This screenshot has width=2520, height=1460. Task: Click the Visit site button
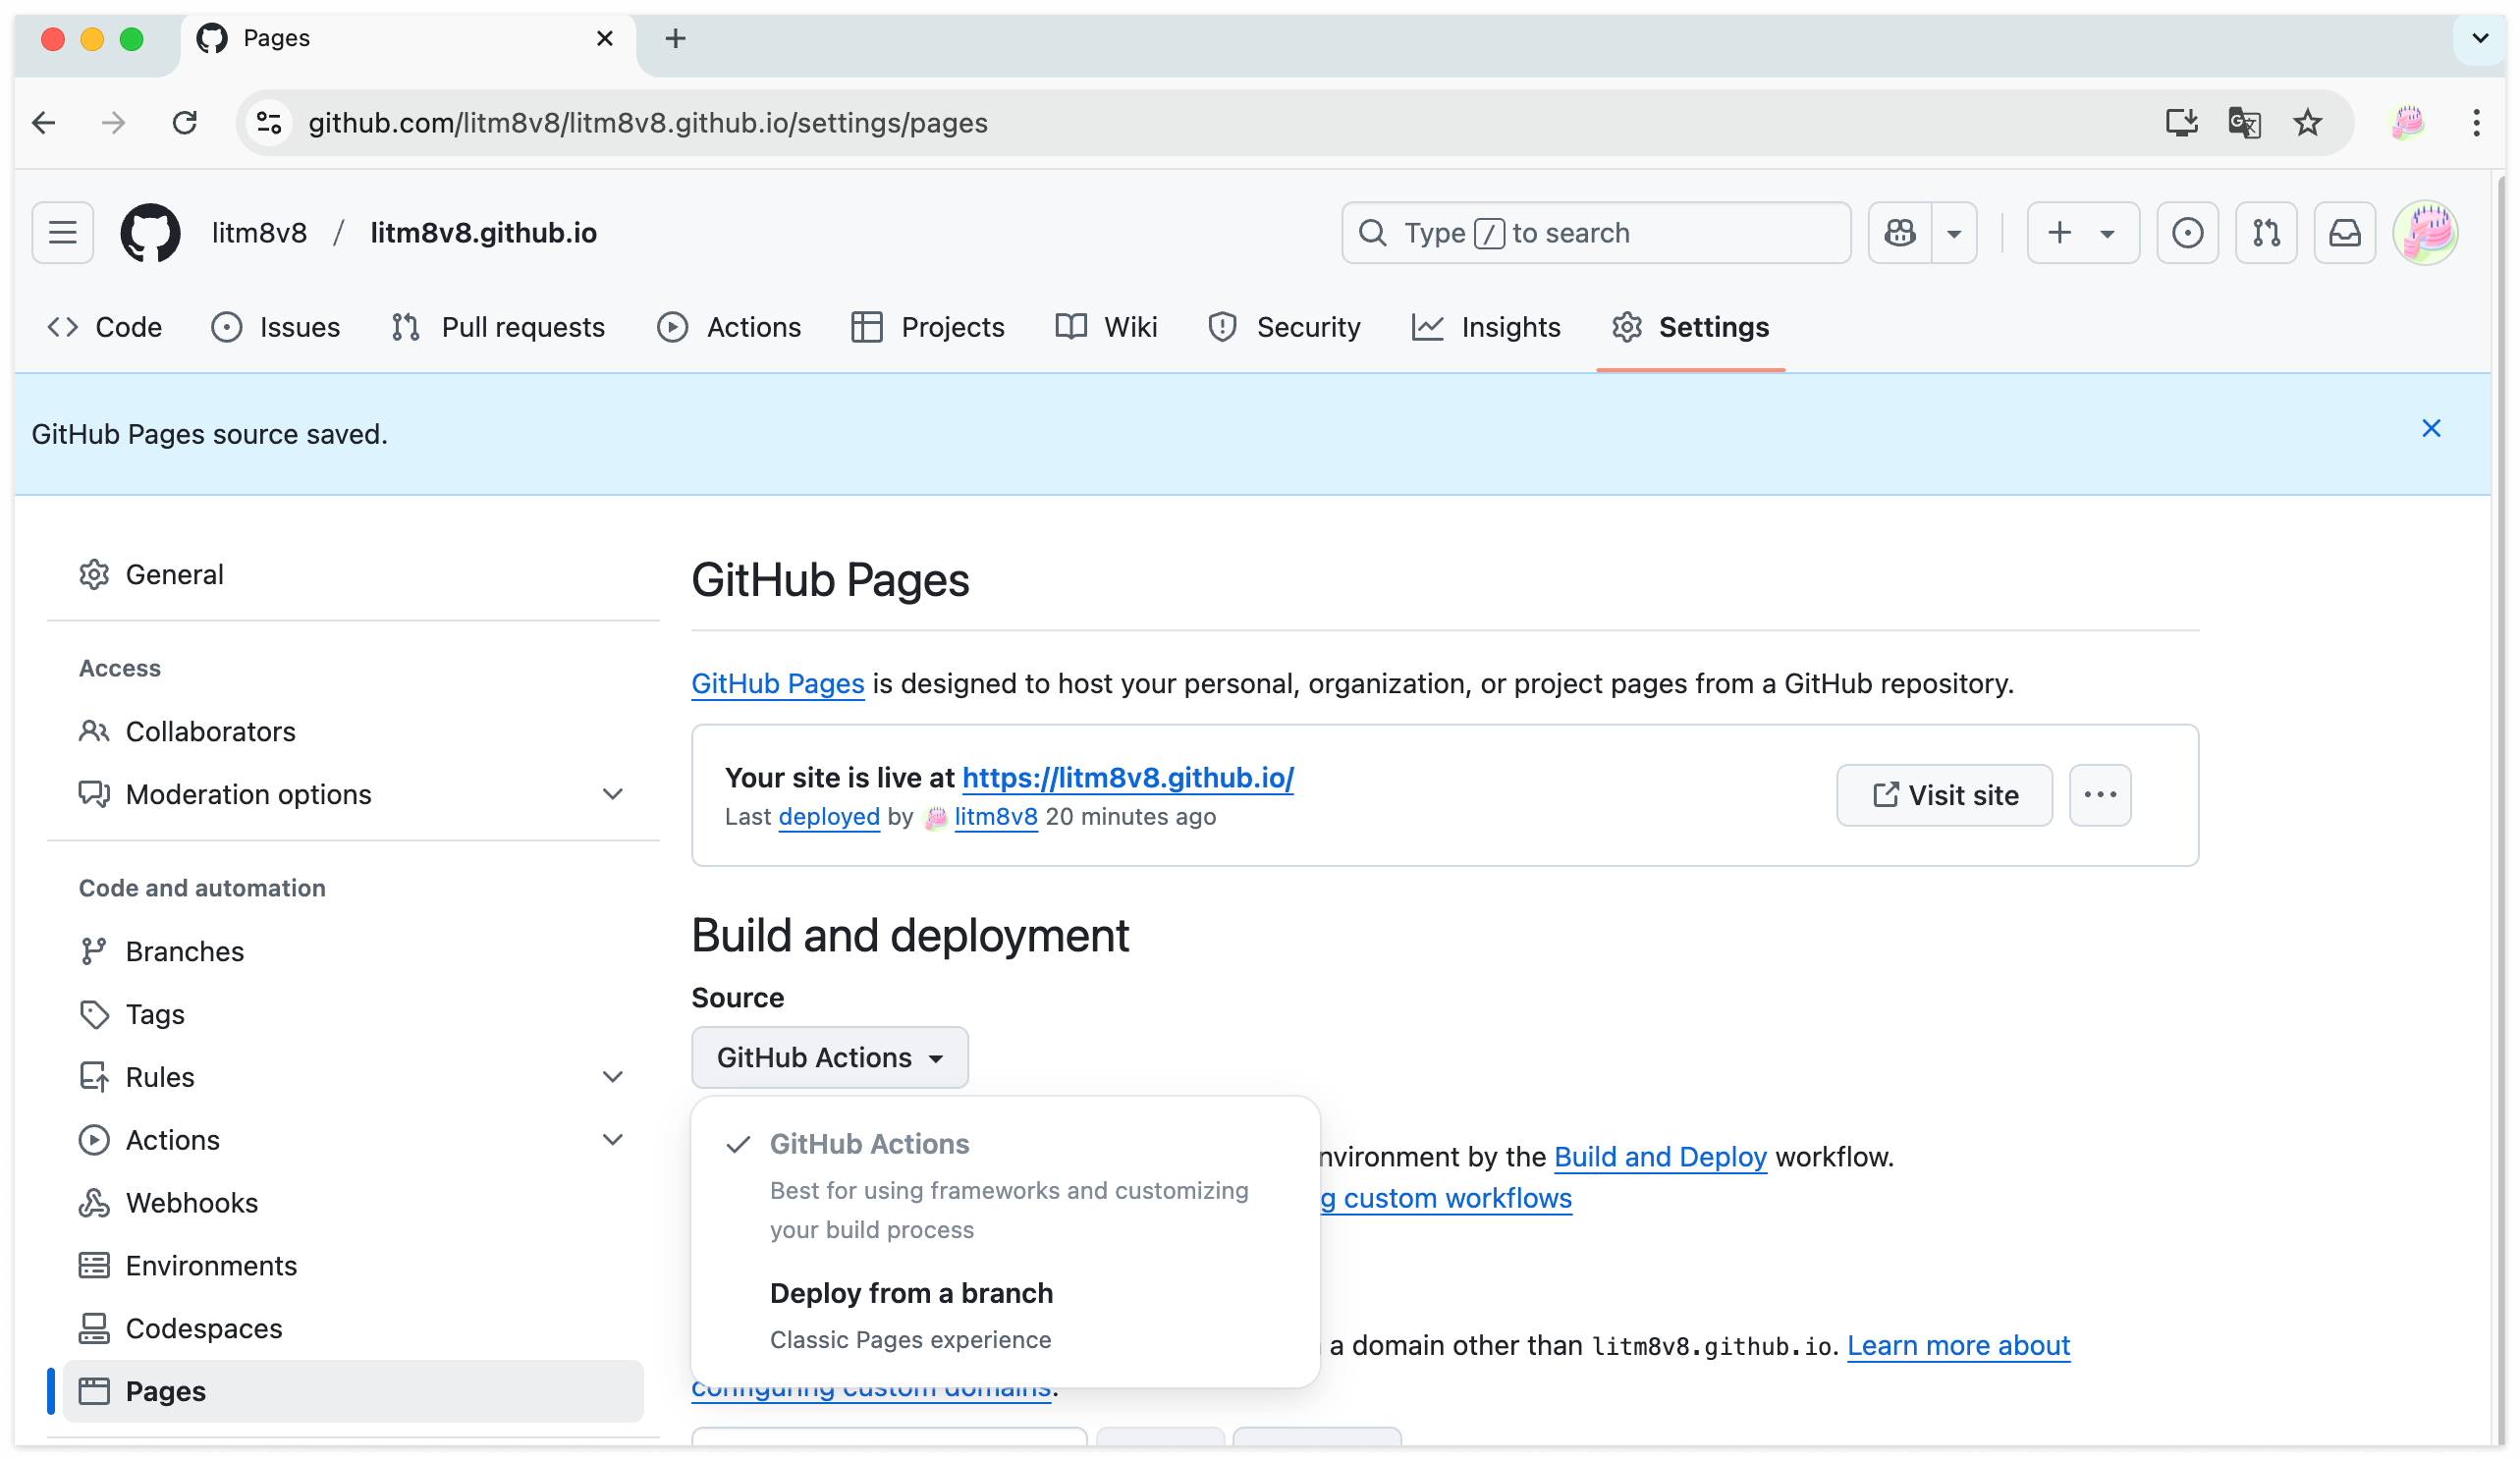coord(1944,796)
